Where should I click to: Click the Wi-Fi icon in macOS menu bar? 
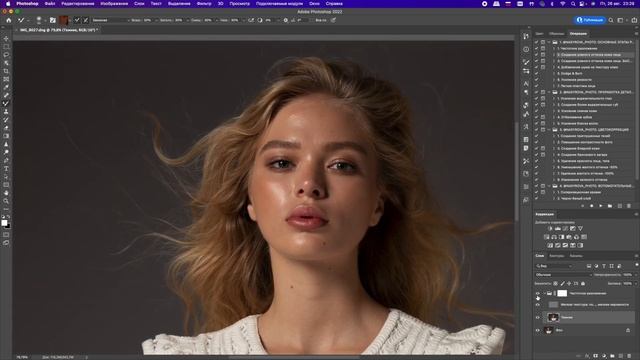click(x=562, y=4)
